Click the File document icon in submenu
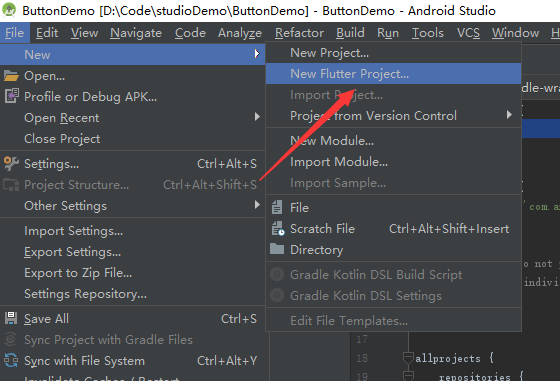 [277, 207]
